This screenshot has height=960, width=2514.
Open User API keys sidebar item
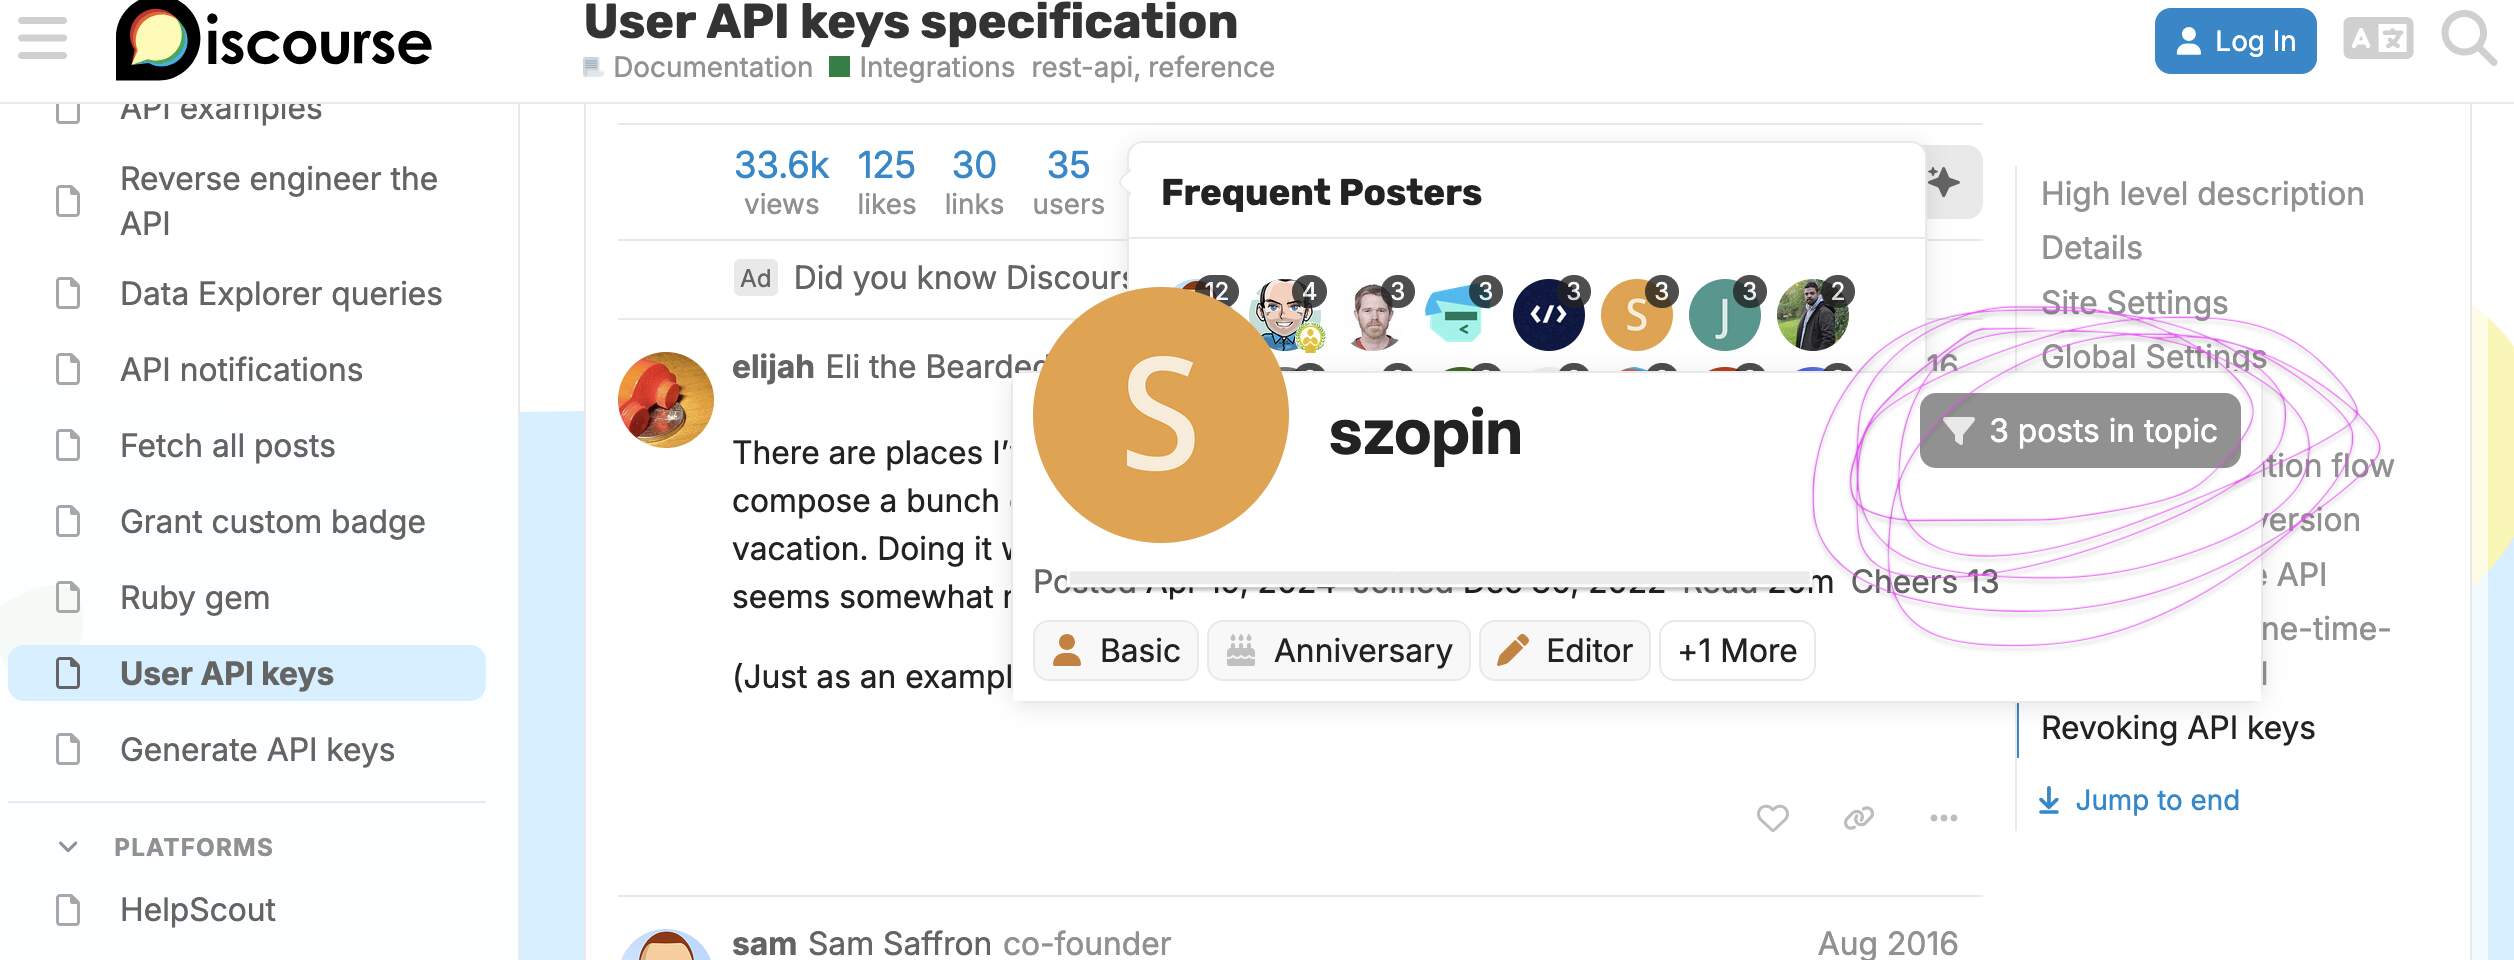pos(227,673)
